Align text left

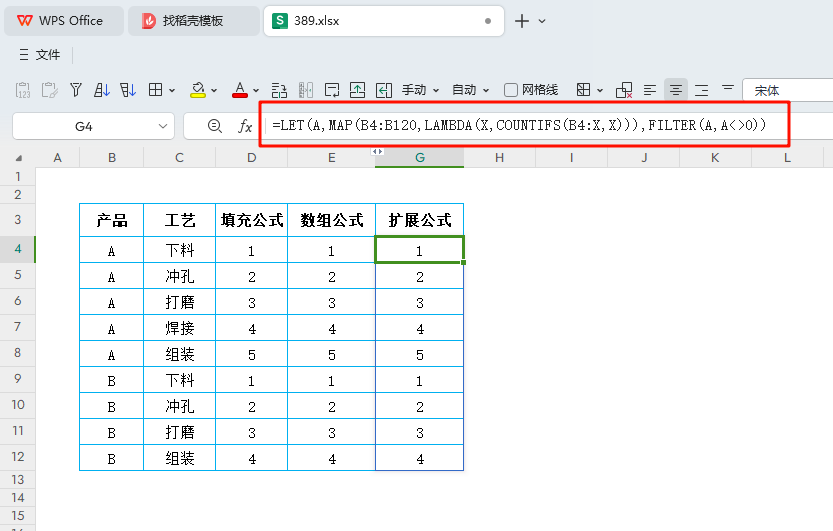pyautogui.click(x=650, y=90)
